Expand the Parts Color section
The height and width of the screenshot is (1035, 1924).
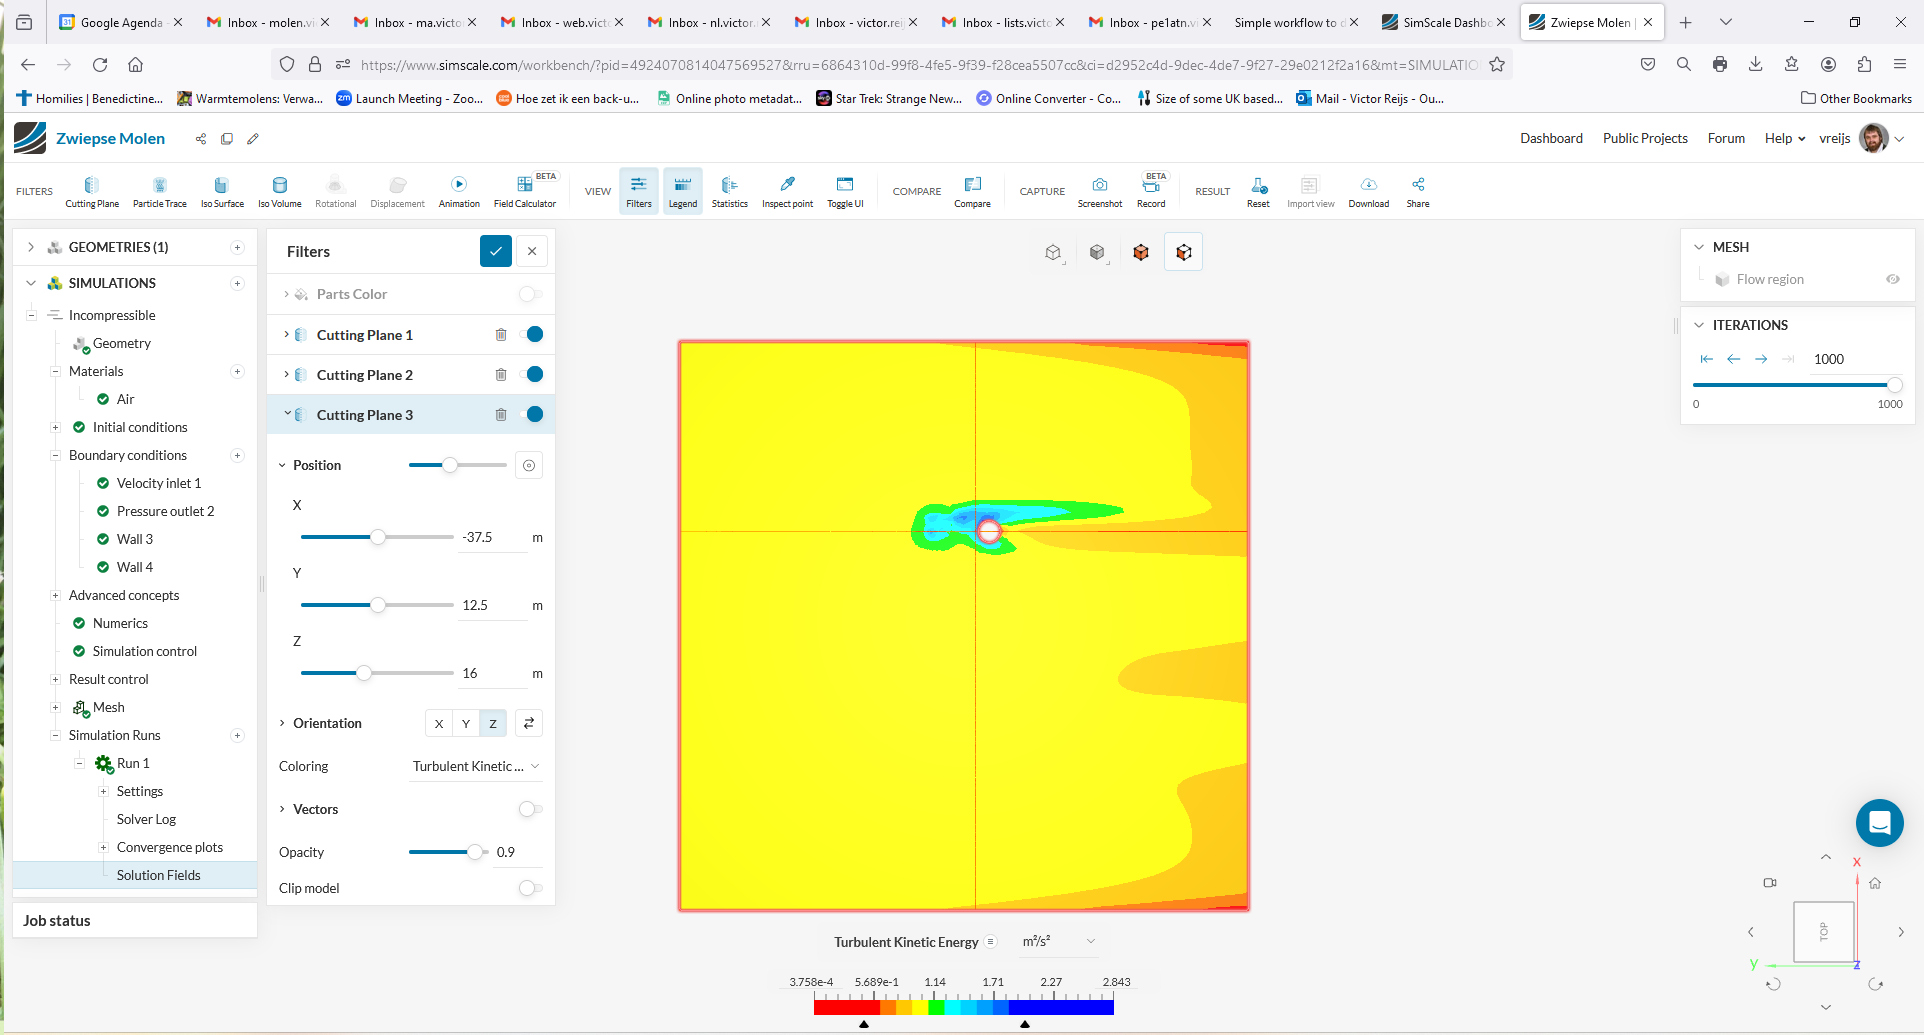pos(287,294)
